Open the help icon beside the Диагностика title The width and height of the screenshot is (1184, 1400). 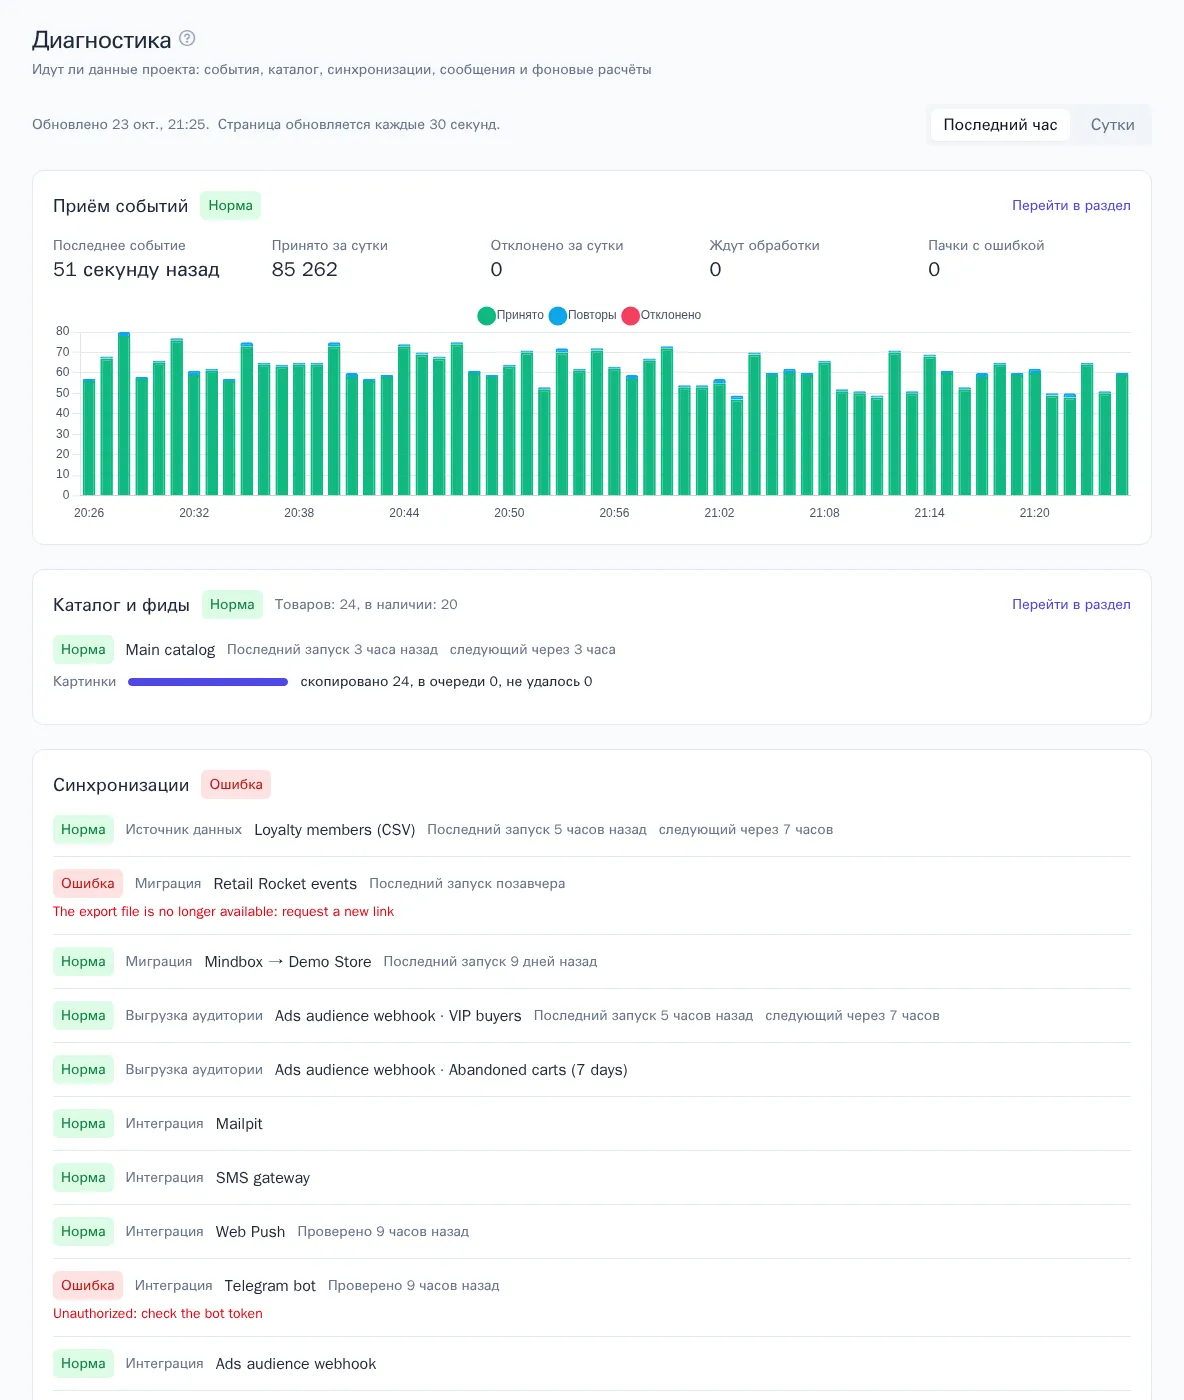[x=187, y=39]
